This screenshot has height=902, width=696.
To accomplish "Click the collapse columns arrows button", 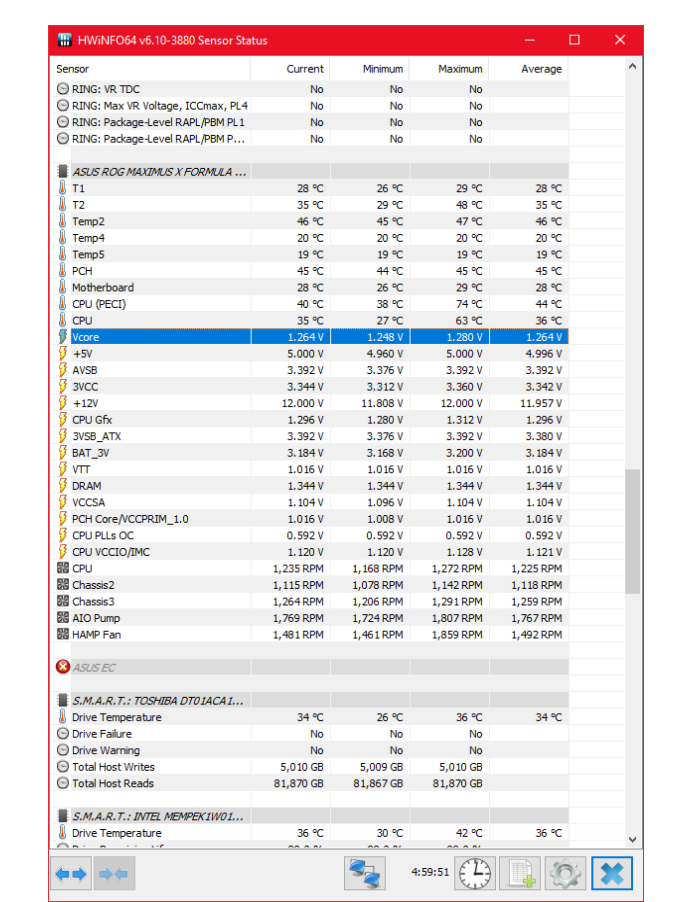I will 114,874.
